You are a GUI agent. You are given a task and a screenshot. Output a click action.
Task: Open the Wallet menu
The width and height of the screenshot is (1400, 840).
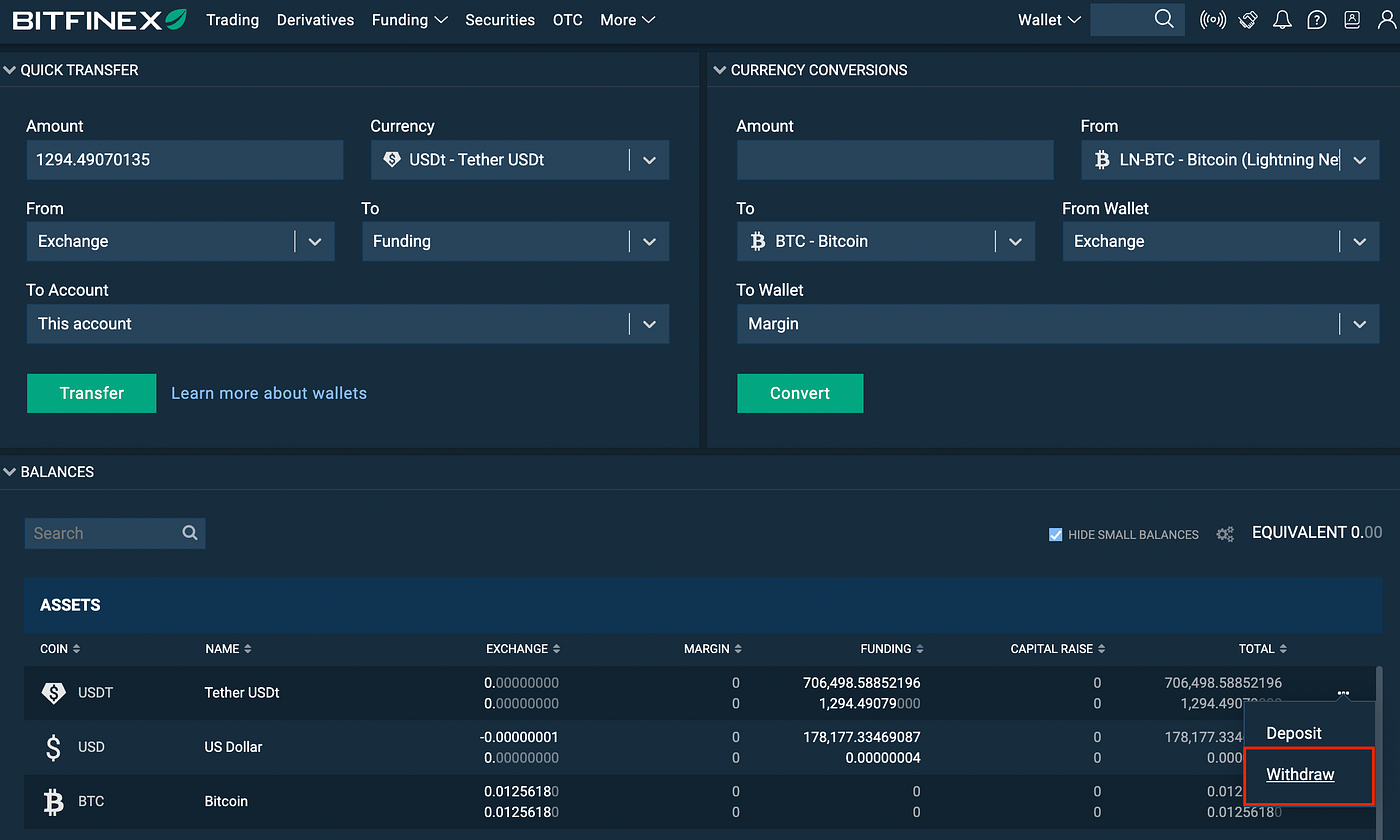[x=1049, y=20]
